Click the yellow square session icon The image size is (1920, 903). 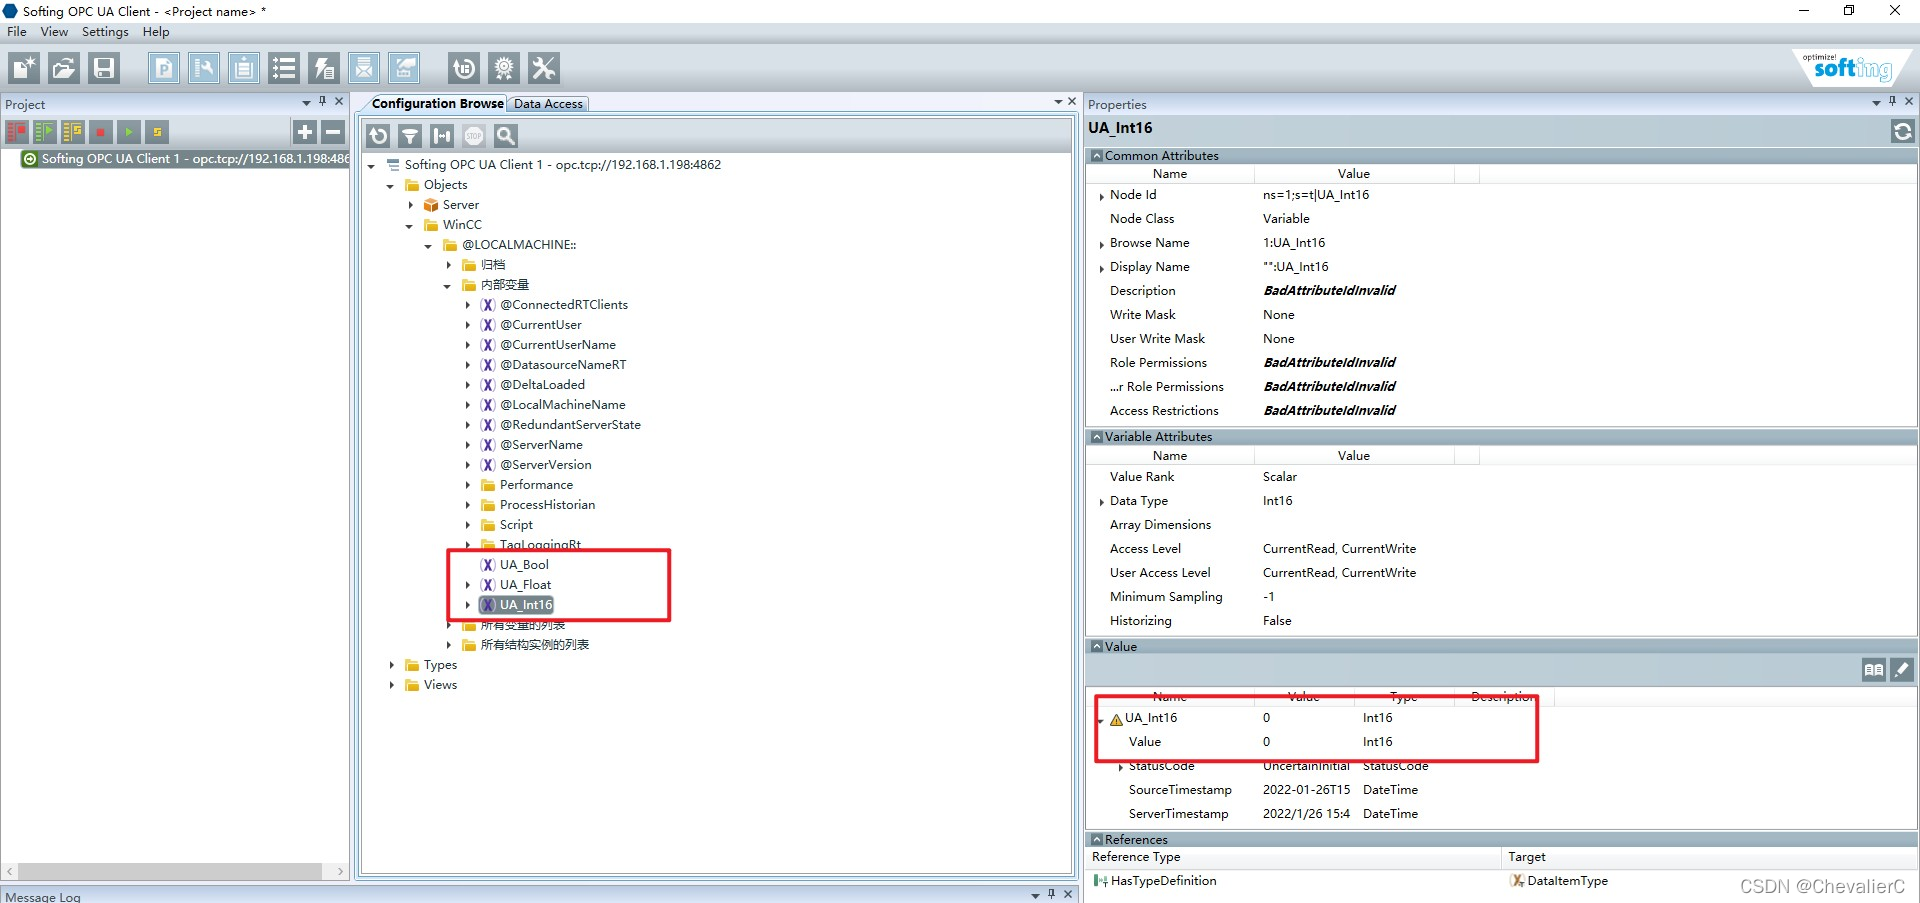click(x=156, y=132)
